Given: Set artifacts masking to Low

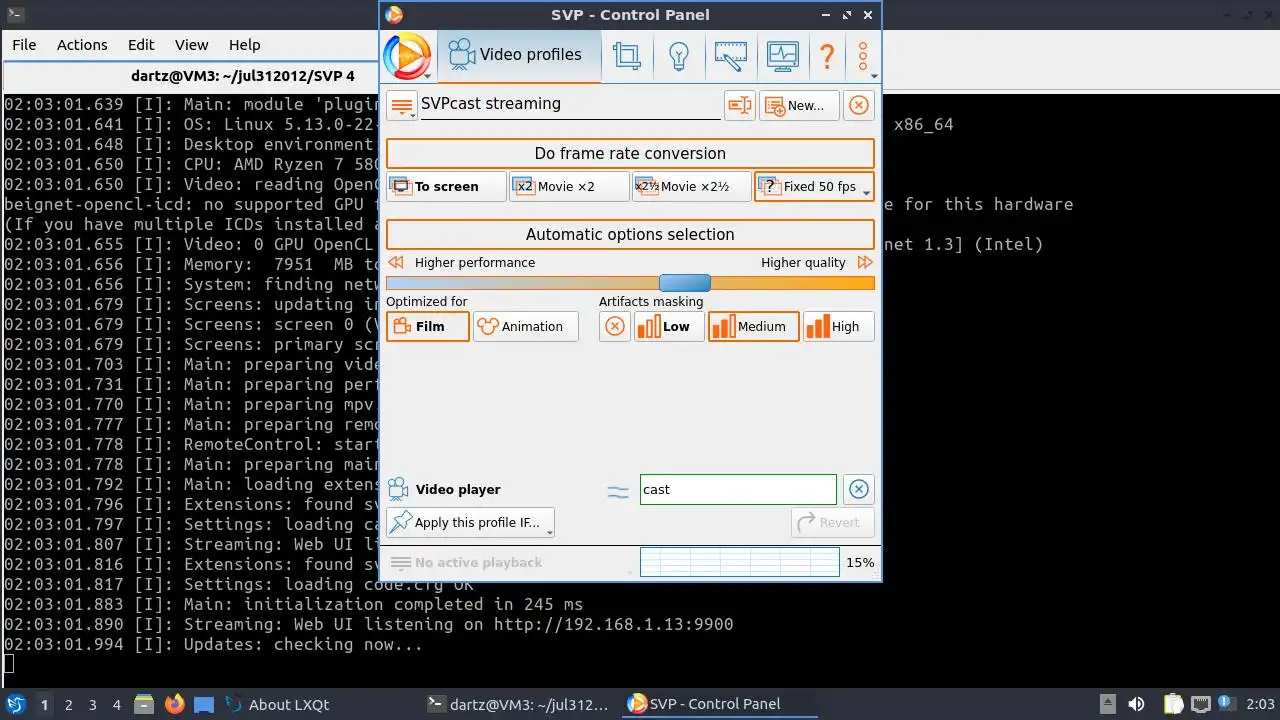Looking at the screenshot, I should click(669, 326).
